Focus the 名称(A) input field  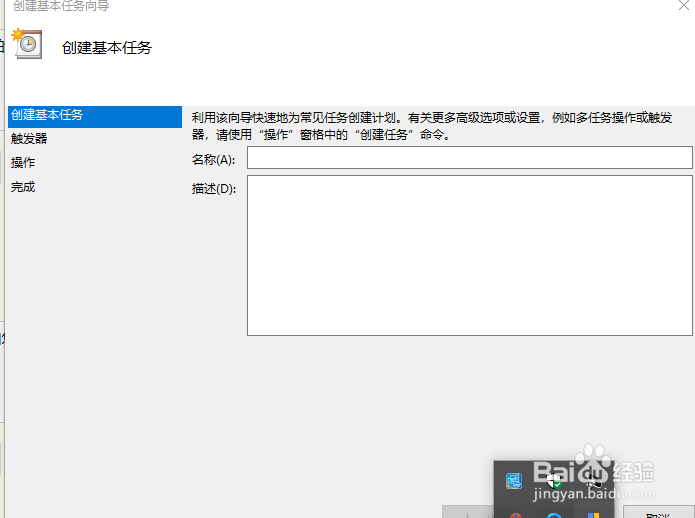pos(470,158)
